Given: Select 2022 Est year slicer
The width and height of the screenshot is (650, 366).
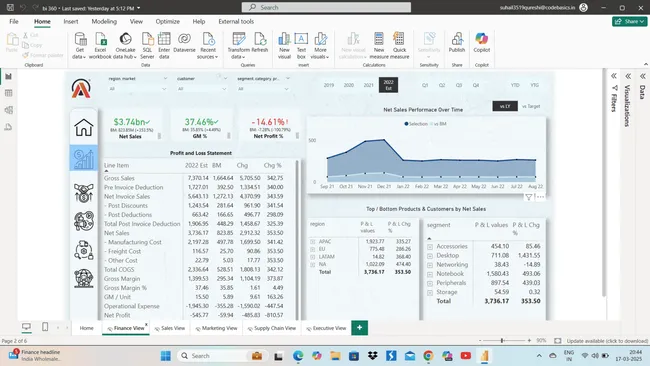Looking at the screenshot, I should [x=388, y=85].
